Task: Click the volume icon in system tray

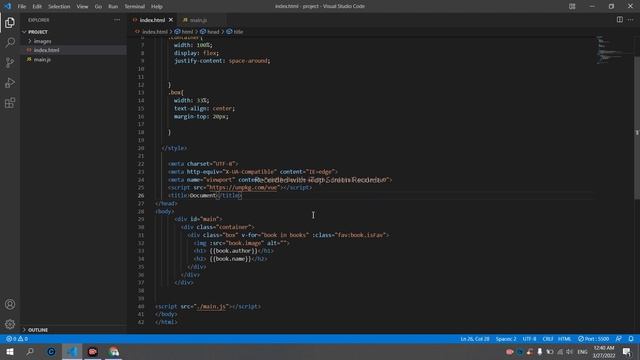Action: pyautogui.click(x=570, y=351)
